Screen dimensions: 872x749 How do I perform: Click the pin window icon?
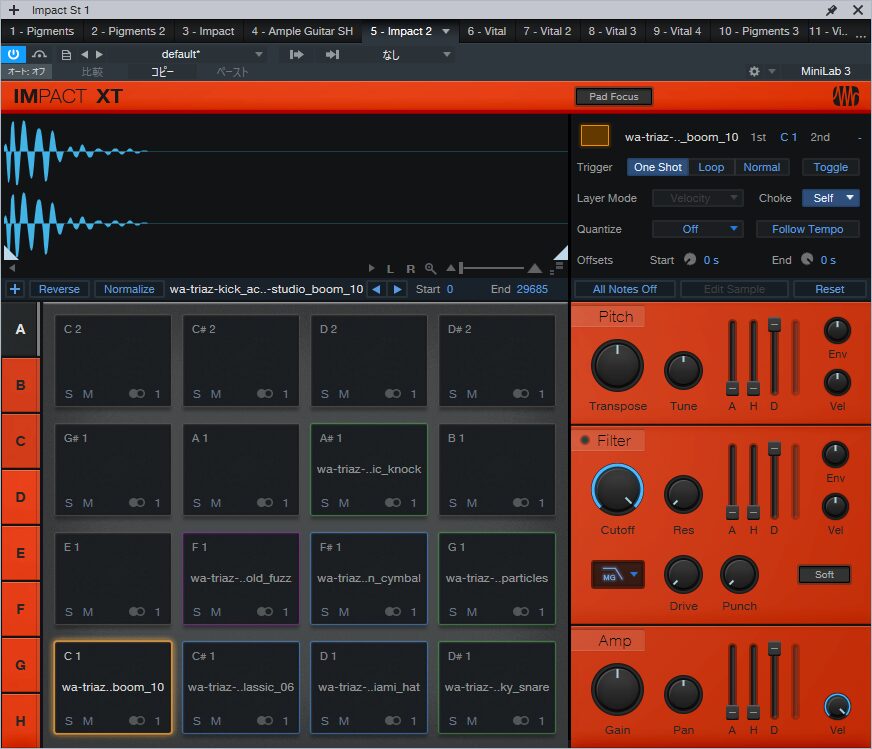(x=831, y=10)
